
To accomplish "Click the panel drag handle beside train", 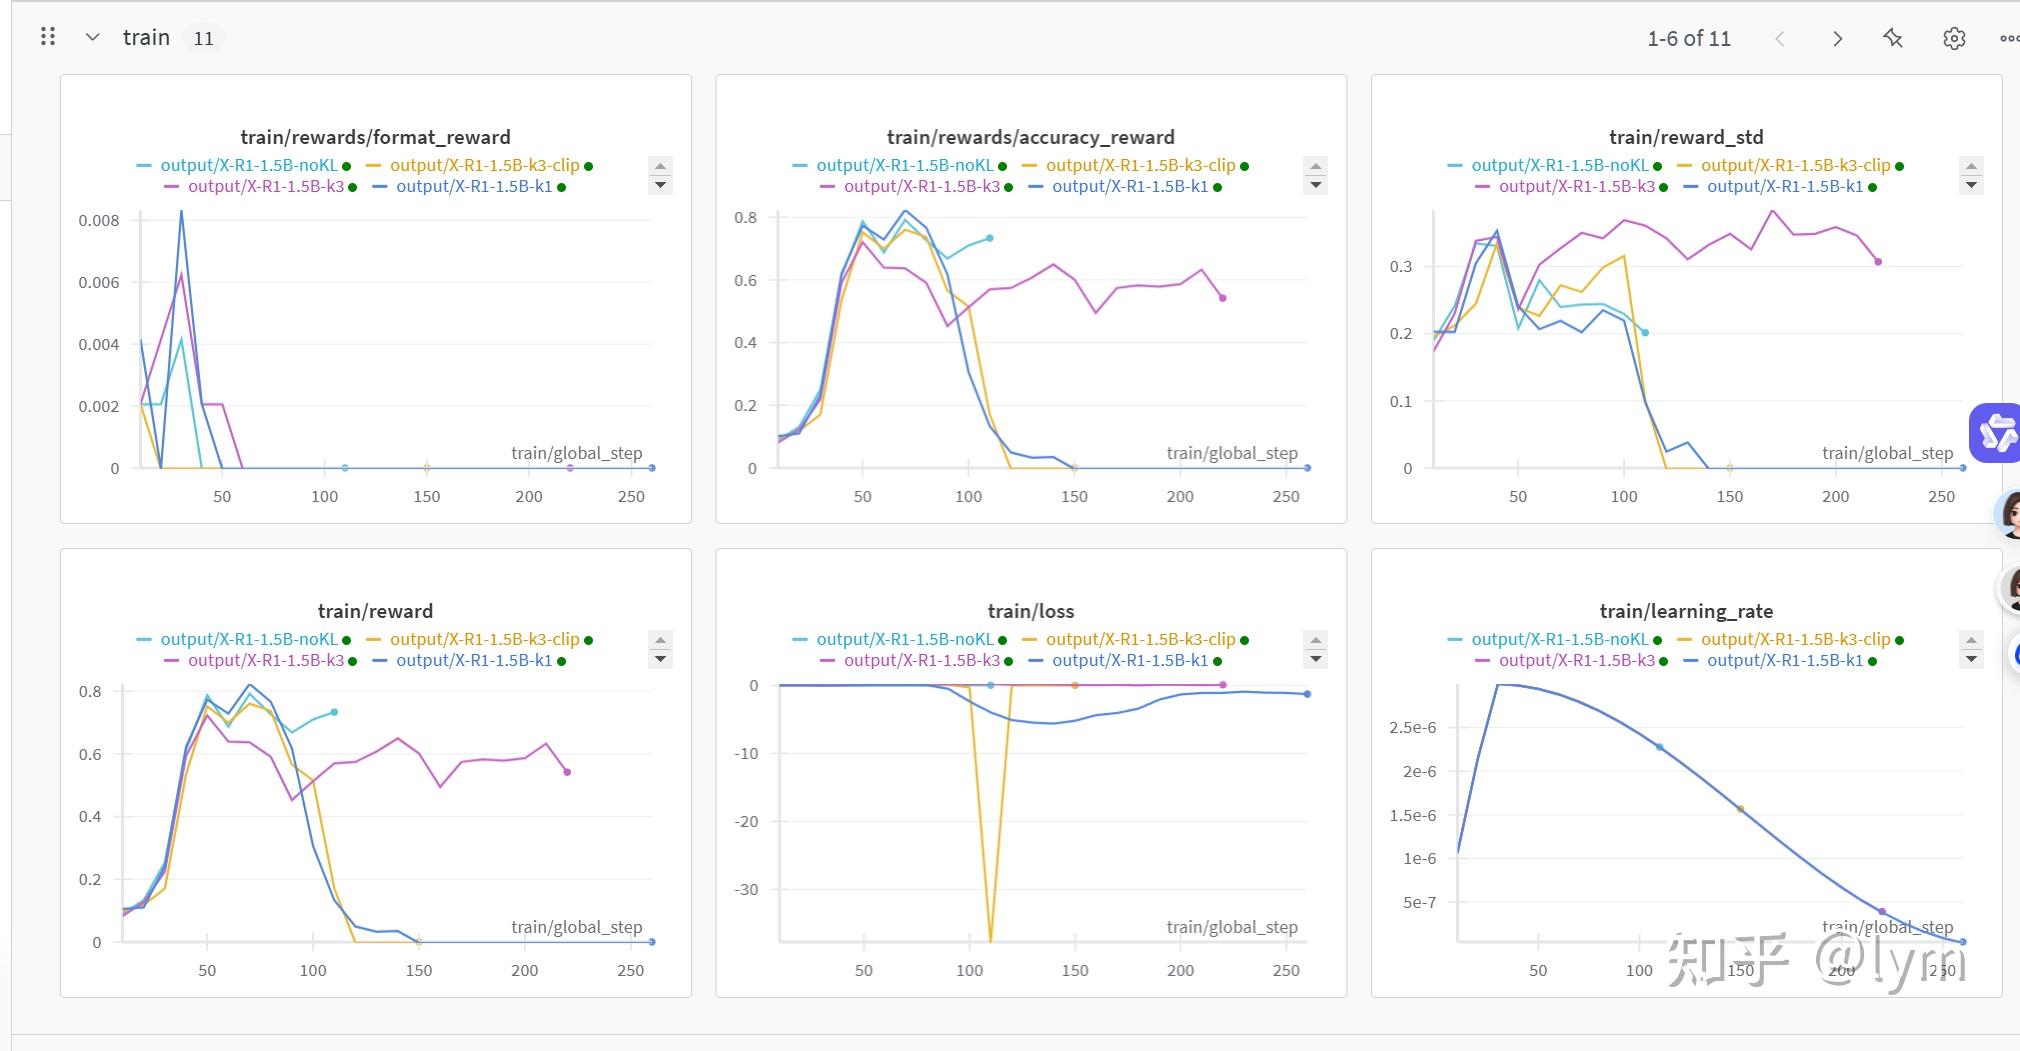I will coord(47,38).
